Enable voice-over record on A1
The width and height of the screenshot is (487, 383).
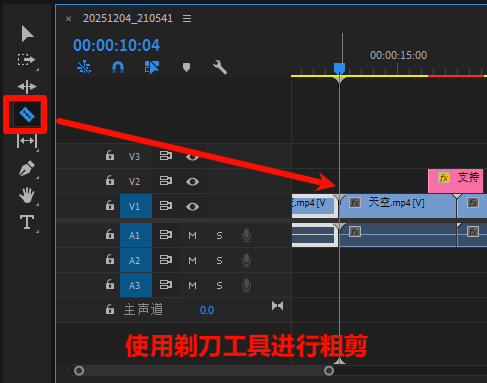coord(246,235)
